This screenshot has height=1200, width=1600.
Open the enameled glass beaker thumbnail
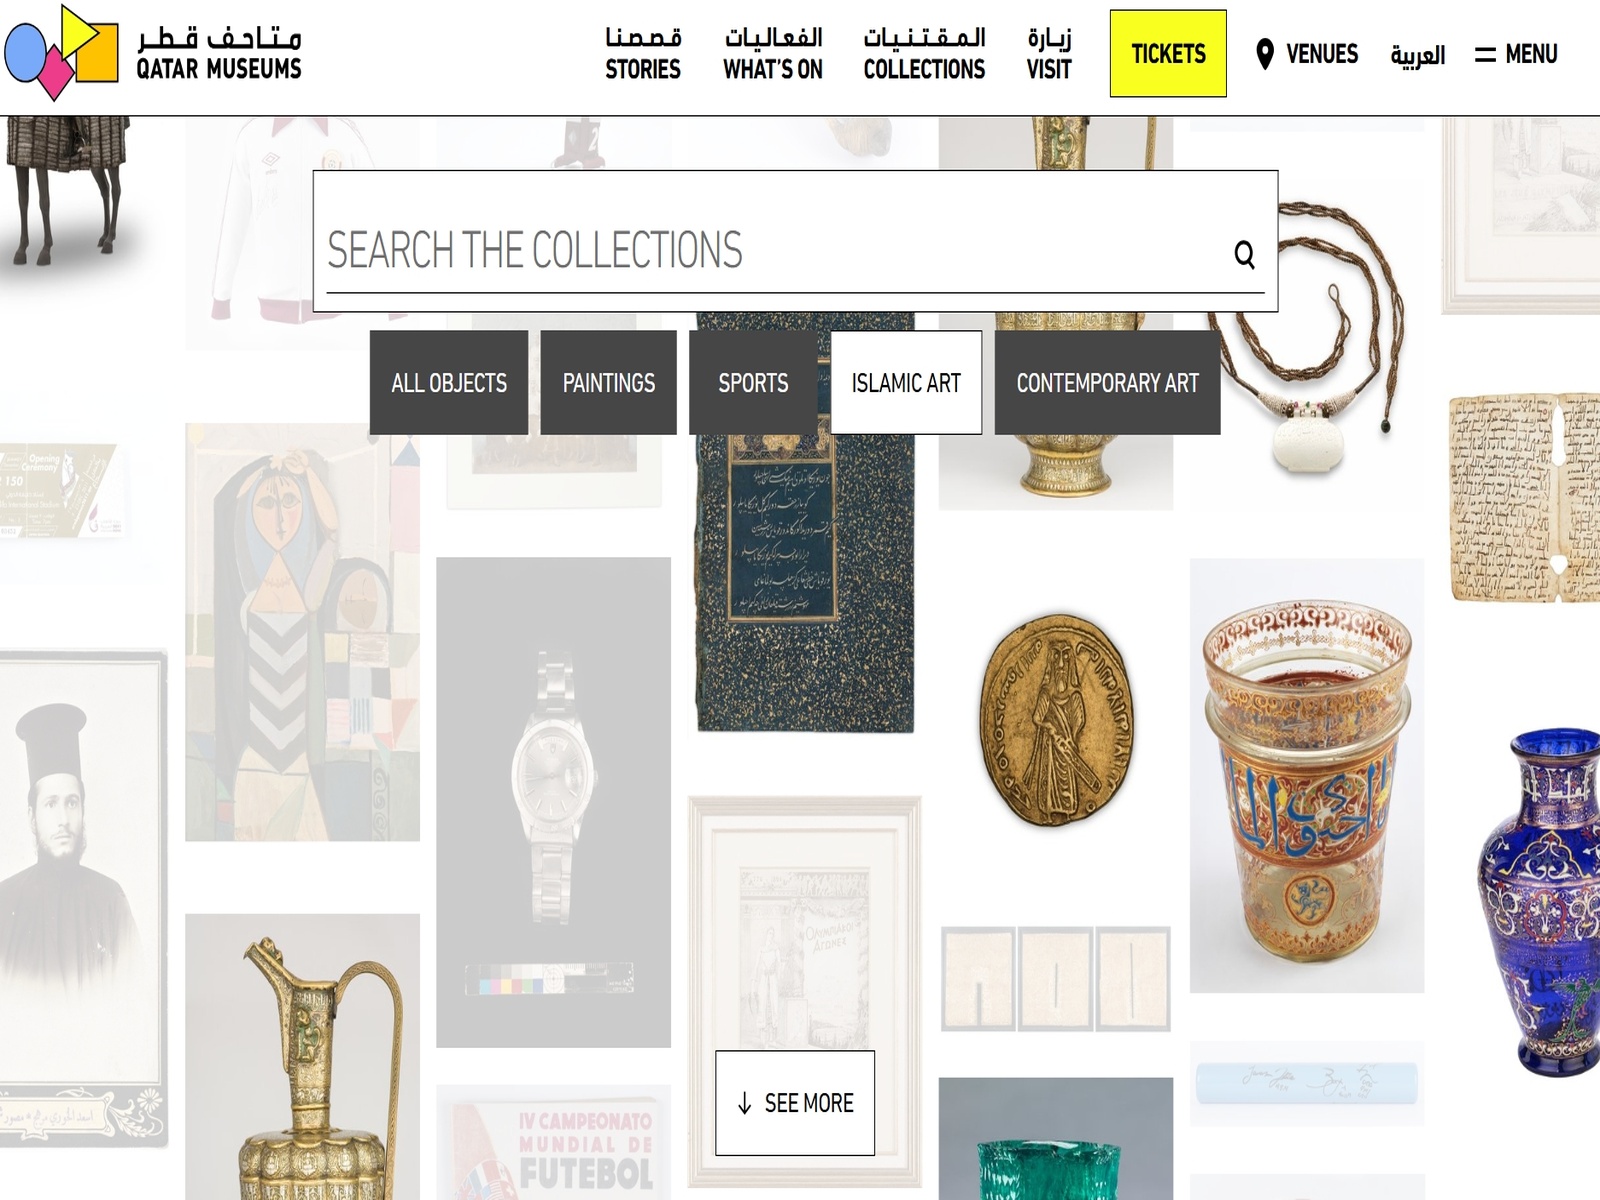click(x=1307, y=776)
